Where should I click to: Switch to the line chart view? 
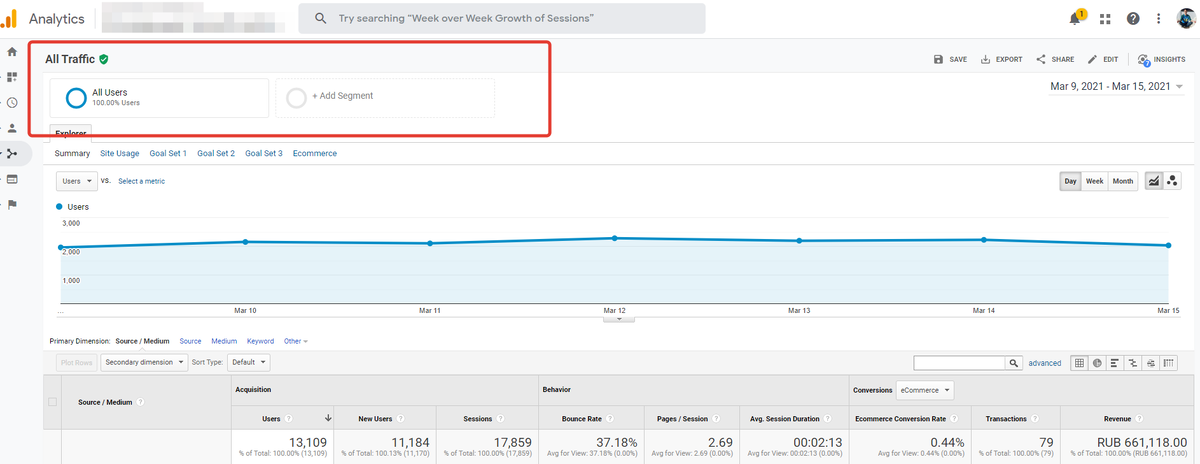pyautogui.click(x=1154, y=181)
